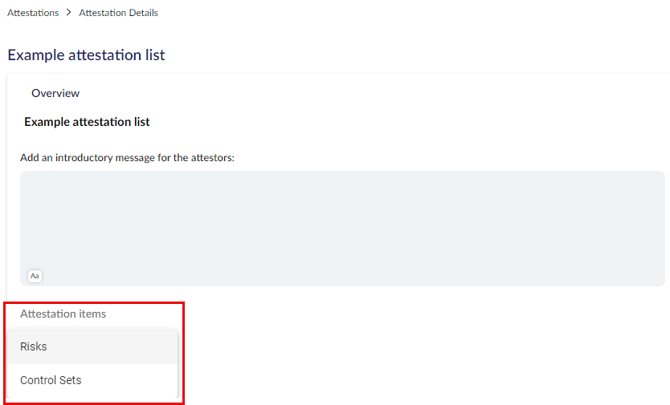The height and width of the screenshot is (405, 670).
Task: Select Risks from the attestation items
Action: [x=92, y=346]
